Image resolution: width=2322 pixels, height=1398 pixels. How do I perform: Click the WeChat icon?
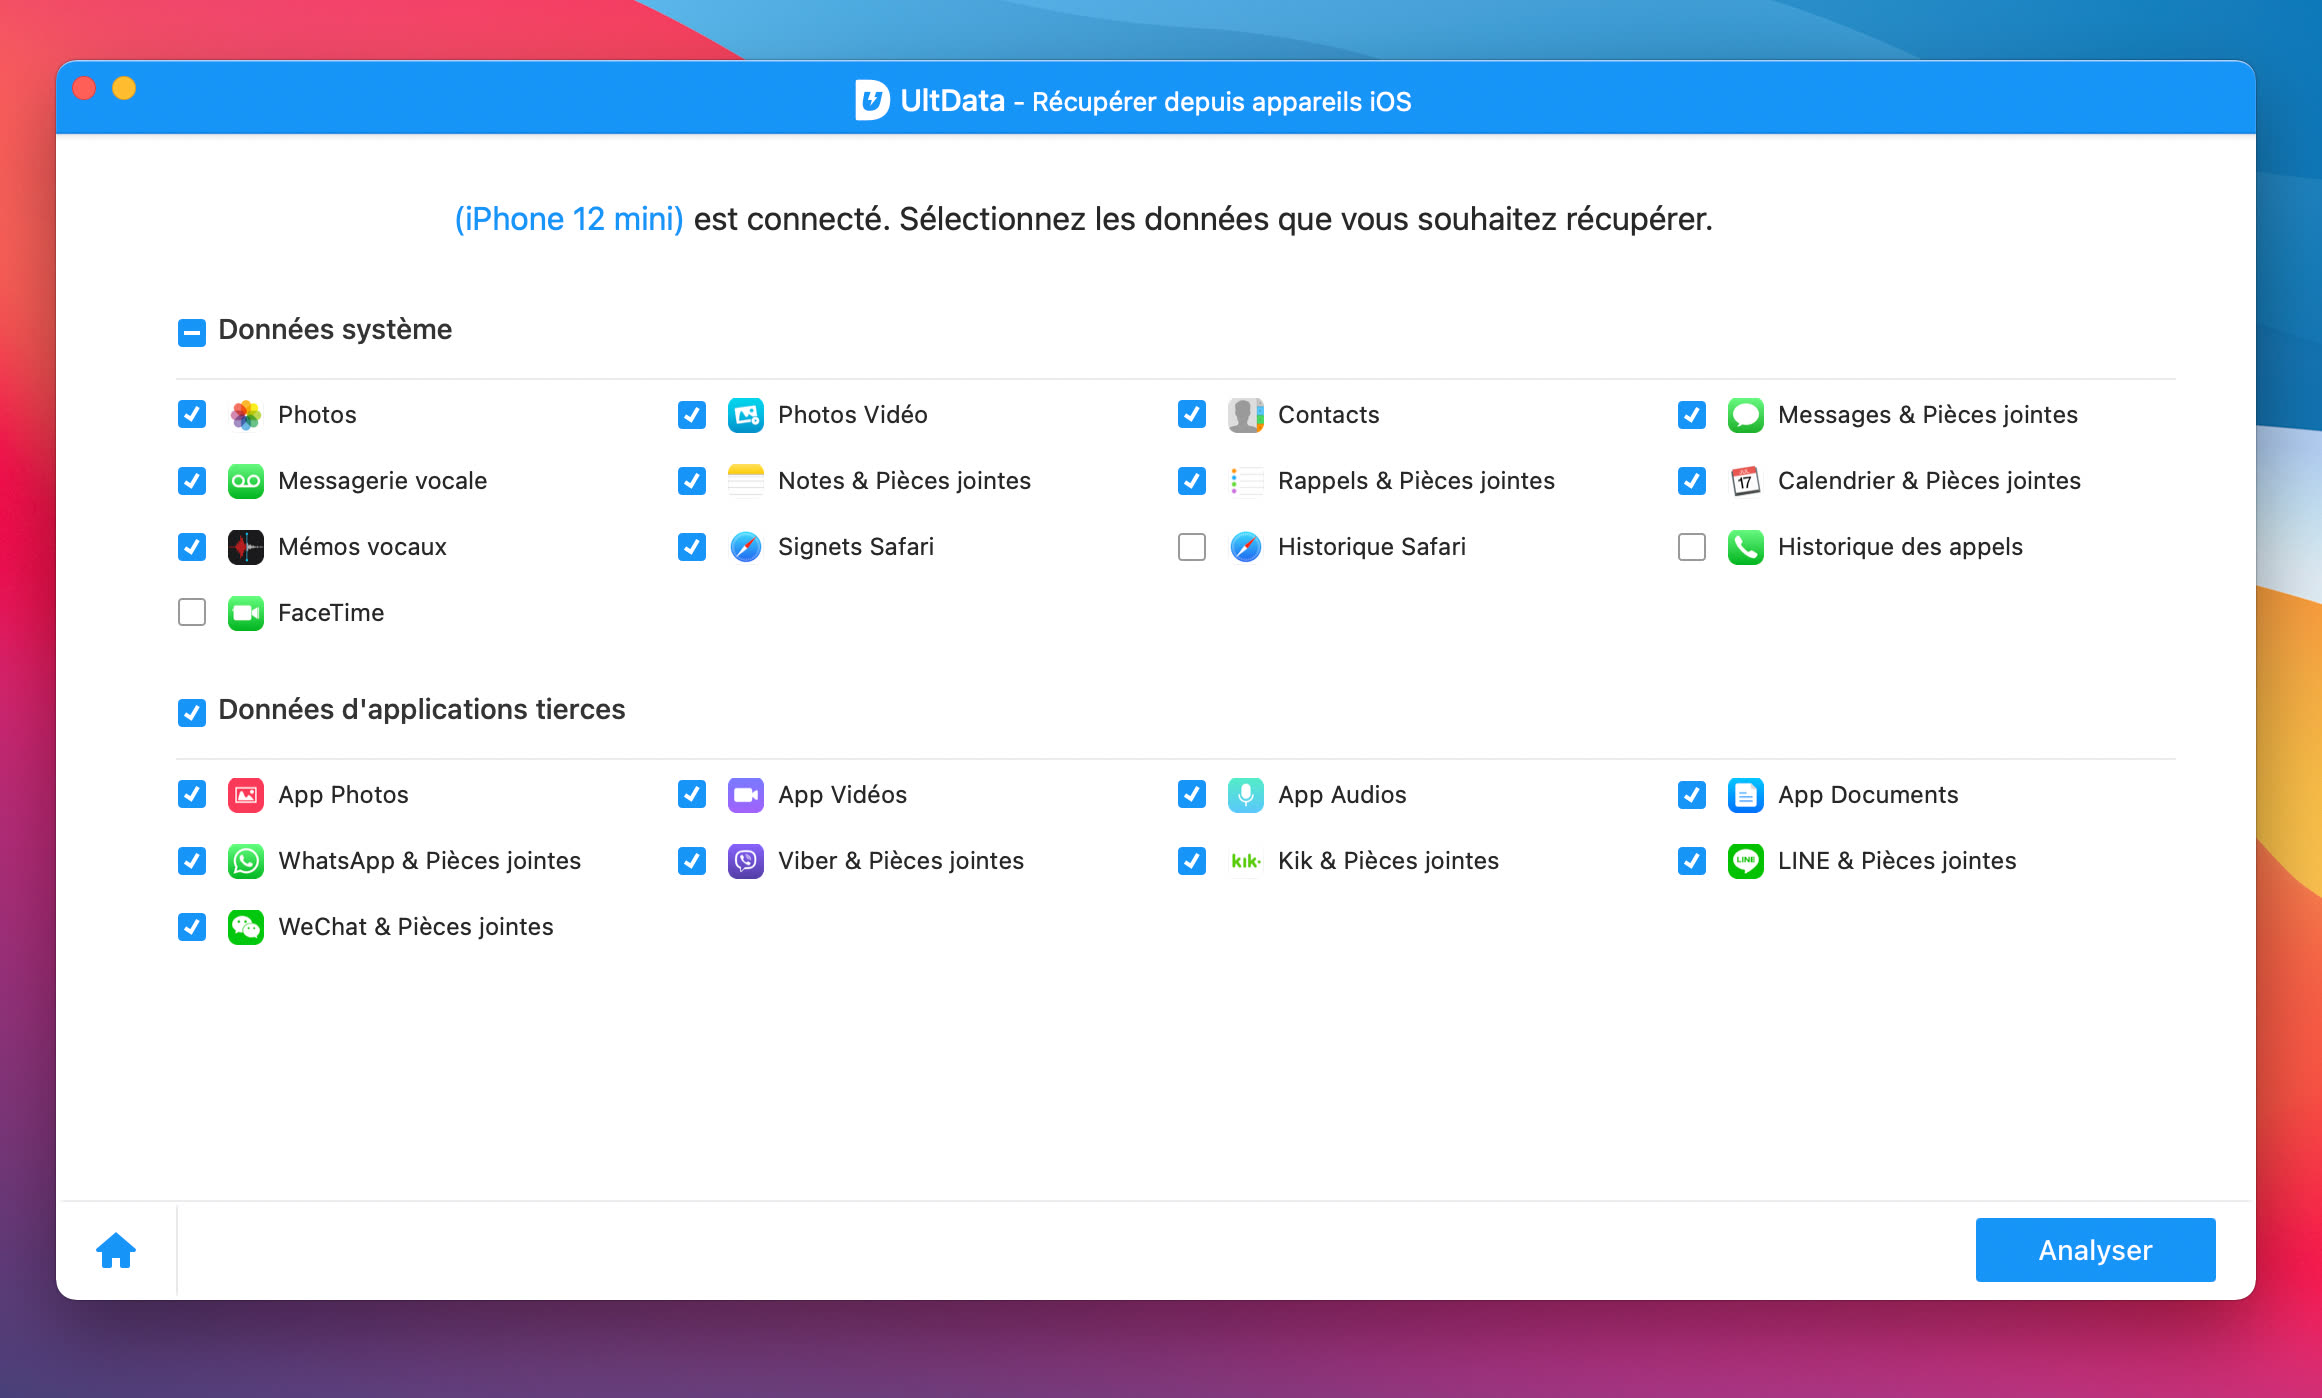click(245, 927)
